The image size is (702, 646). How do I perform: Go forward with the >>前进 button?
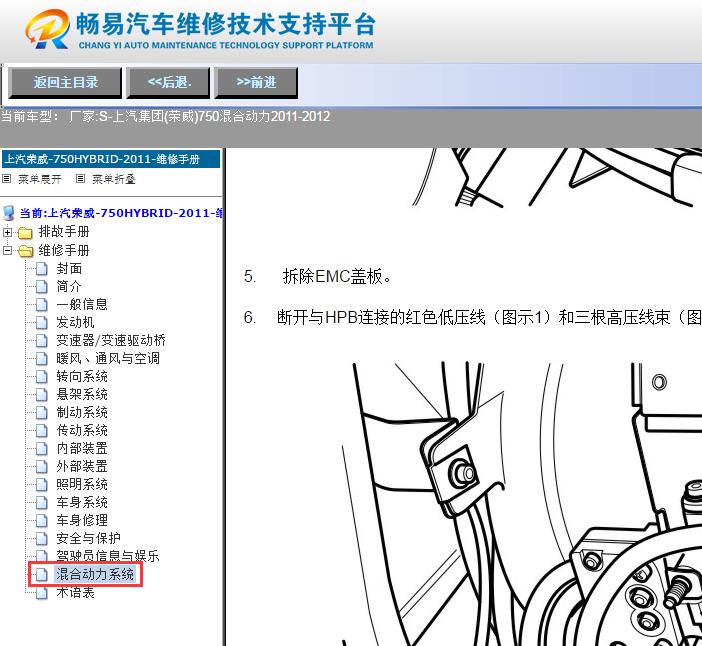[256, 82]
